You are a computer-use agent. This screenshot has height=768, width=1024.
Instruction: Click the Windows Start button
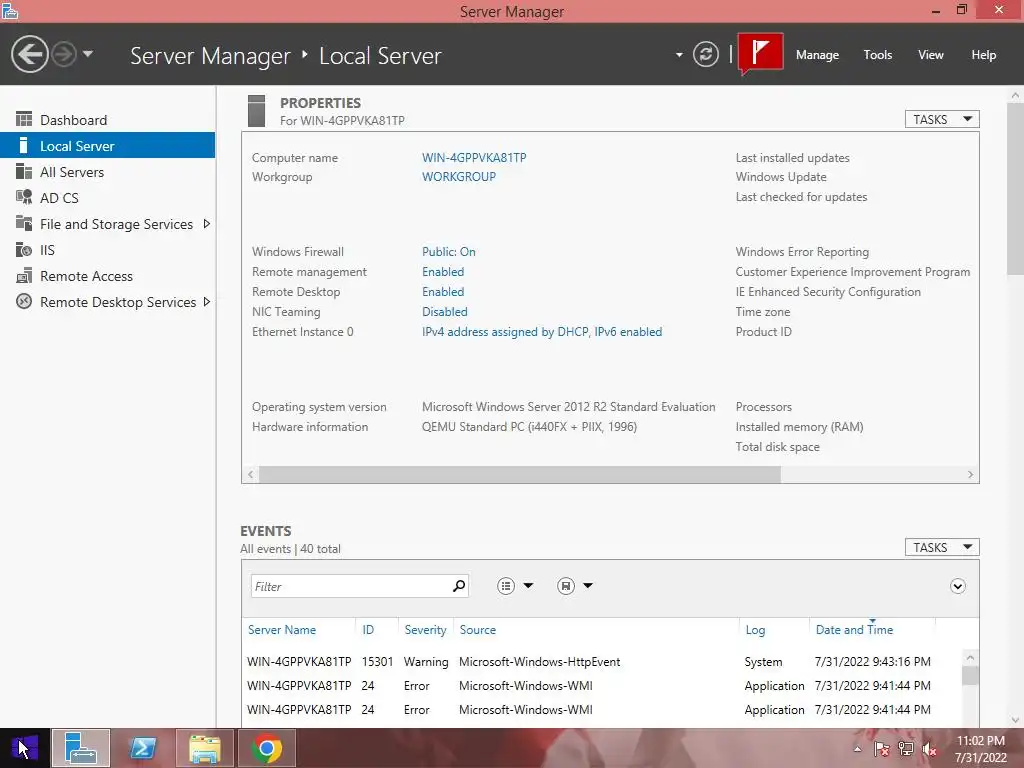coord(24,748)
